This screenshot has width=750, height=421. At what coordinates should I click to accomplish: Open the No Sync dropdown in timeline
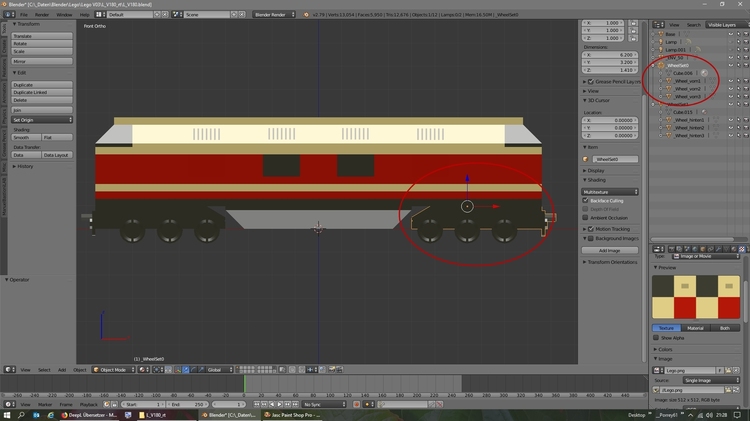click(x=324, y=404)
